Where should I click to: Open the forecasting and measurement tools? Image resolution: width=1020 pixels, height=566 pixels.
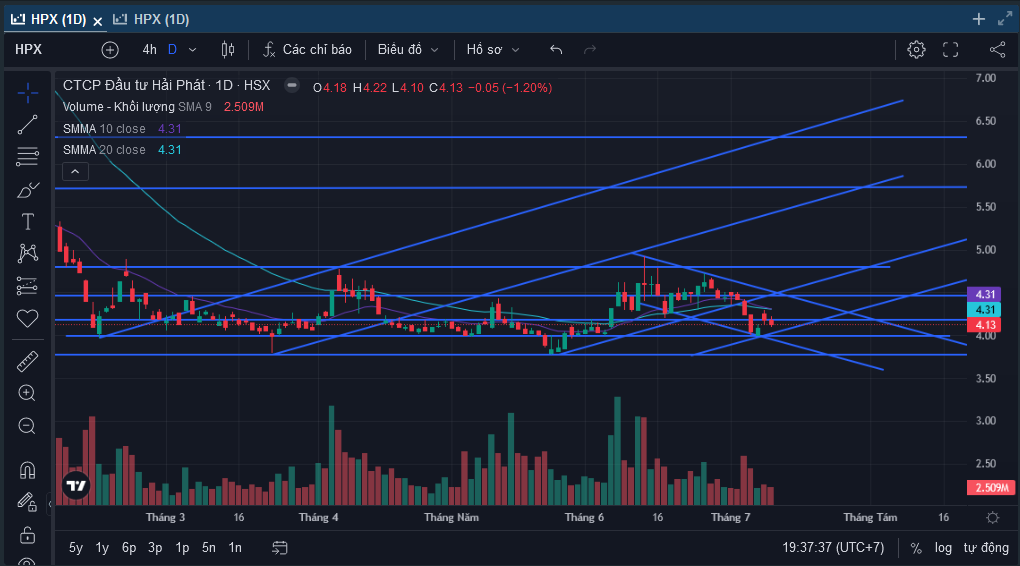[27, 286]
